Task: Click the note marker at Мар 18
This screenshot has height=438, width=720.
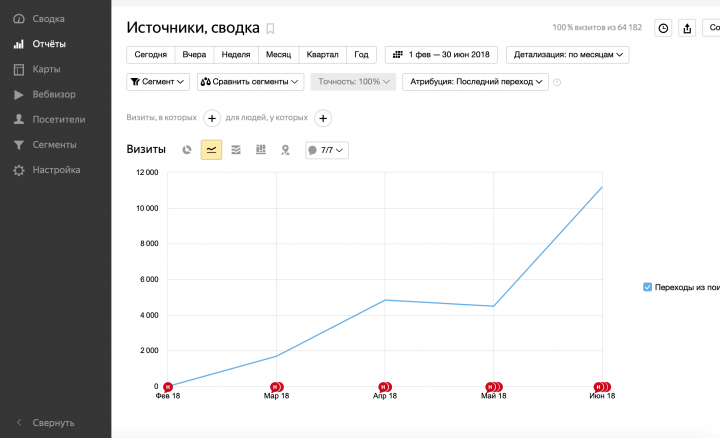Action: 277,387
